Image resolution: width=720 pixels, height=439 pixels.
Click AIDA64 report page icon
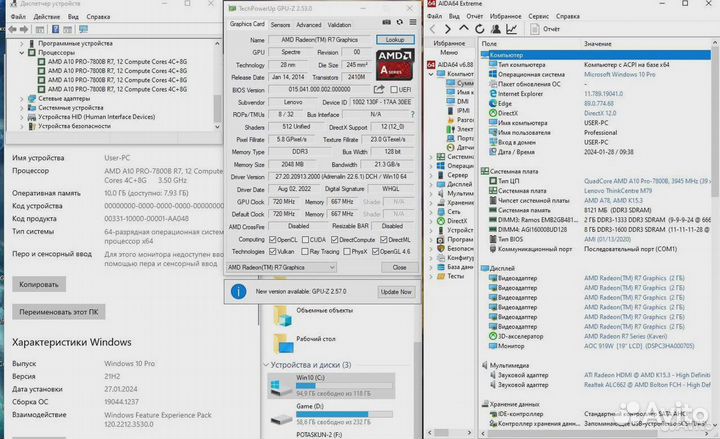pyautogui.click(x=534, y=29)
